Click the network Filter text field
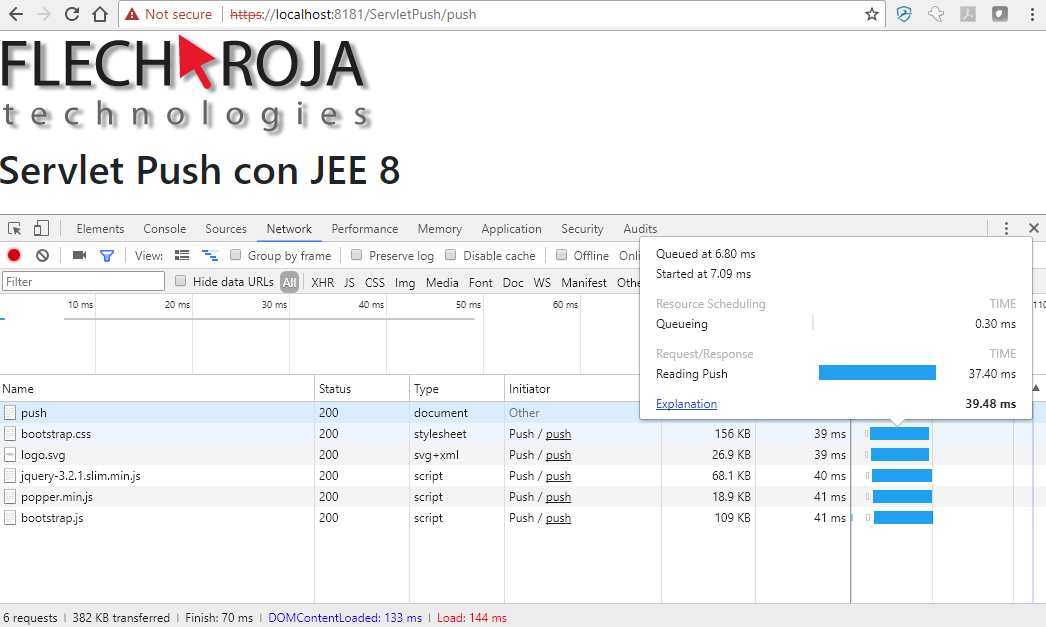Image resolution: width=1046 pixels, height=627 pixels. click(83, 282)
